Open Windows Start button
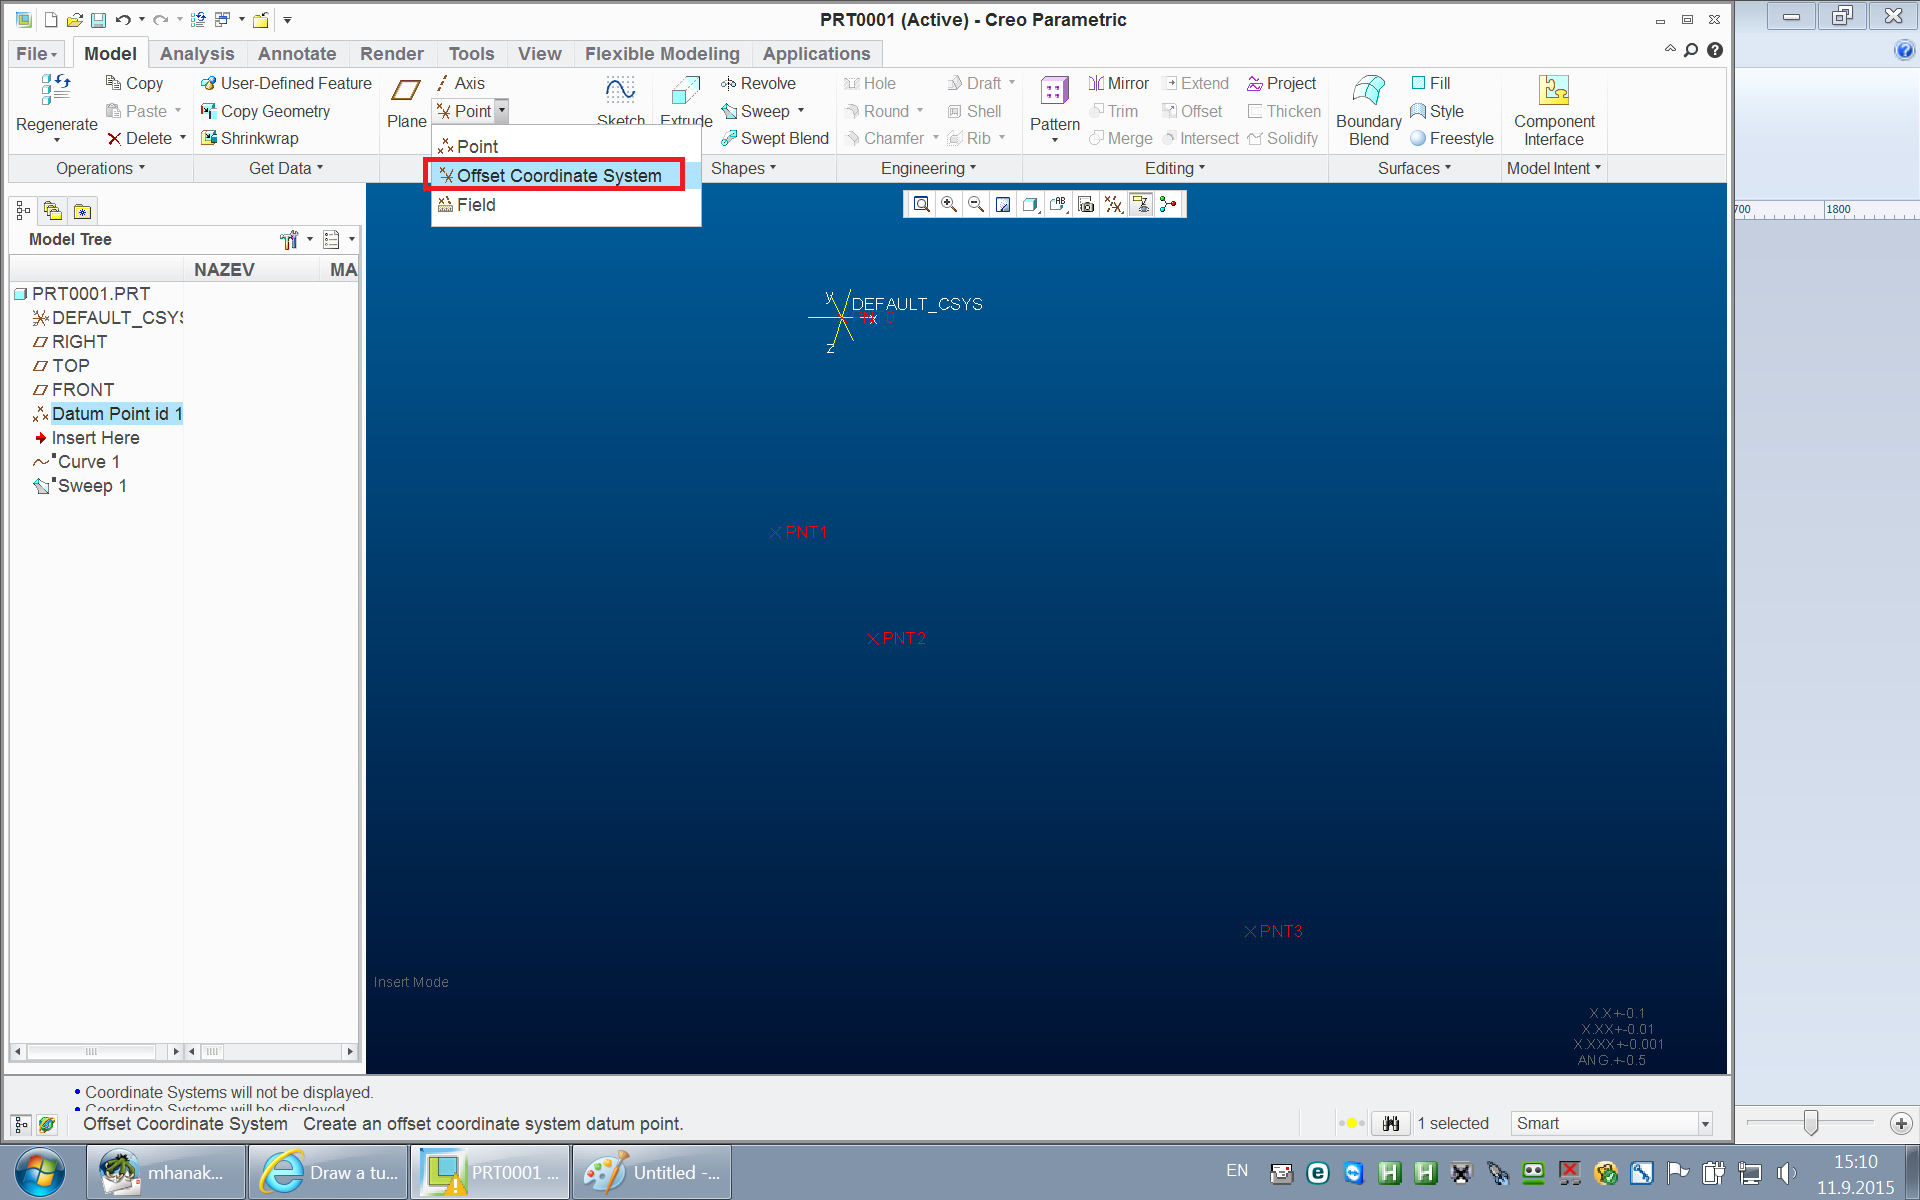 tap(40, 1173)
